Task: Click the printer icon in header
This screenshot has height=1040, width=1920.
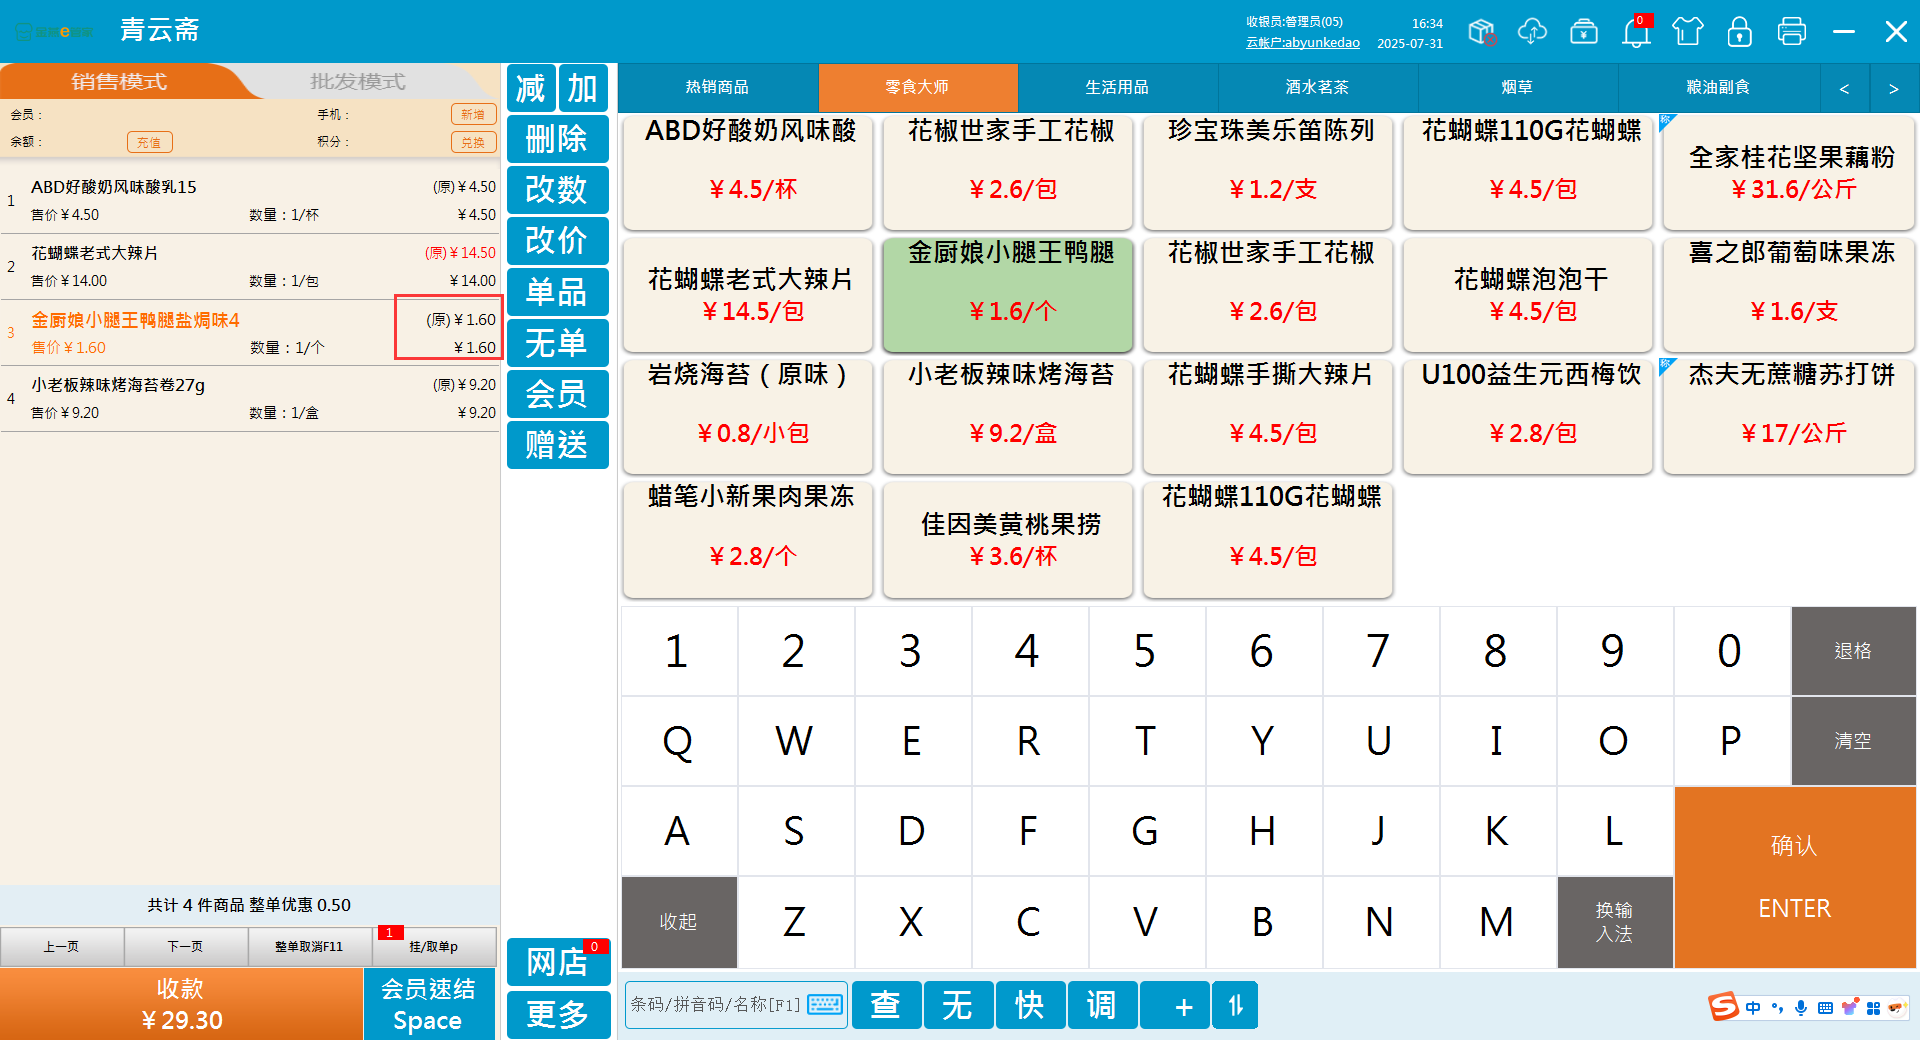Action: pos(1791,32)
